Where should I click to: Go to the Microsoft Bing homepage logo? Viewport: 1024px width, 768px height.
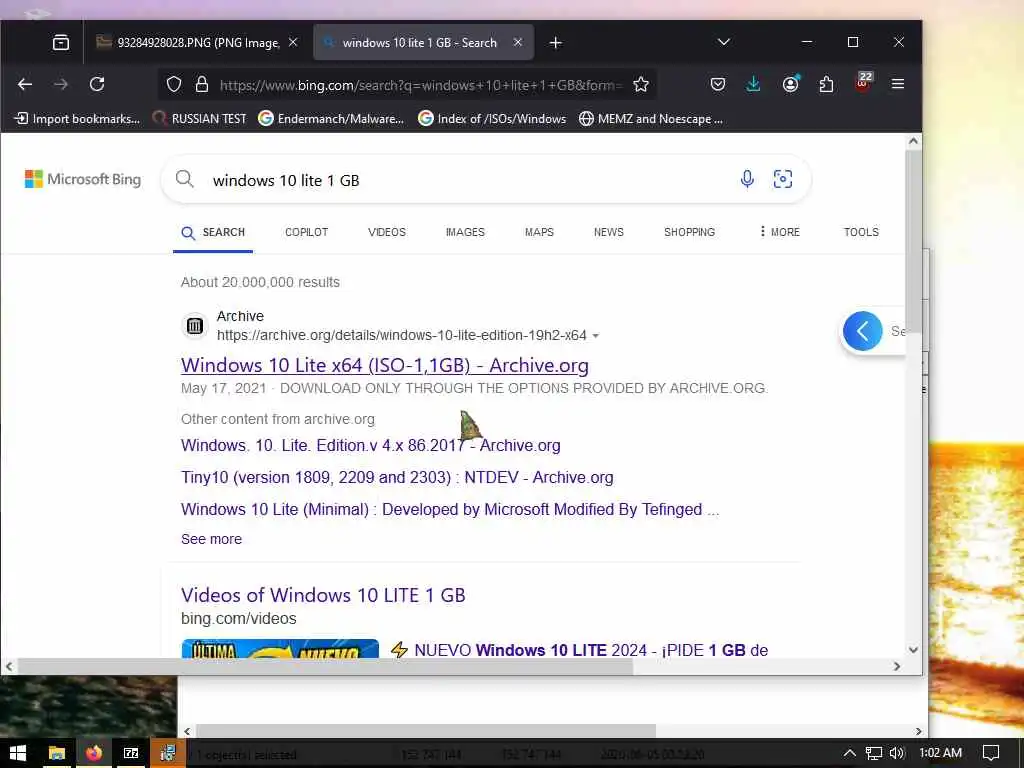(83, 179)
